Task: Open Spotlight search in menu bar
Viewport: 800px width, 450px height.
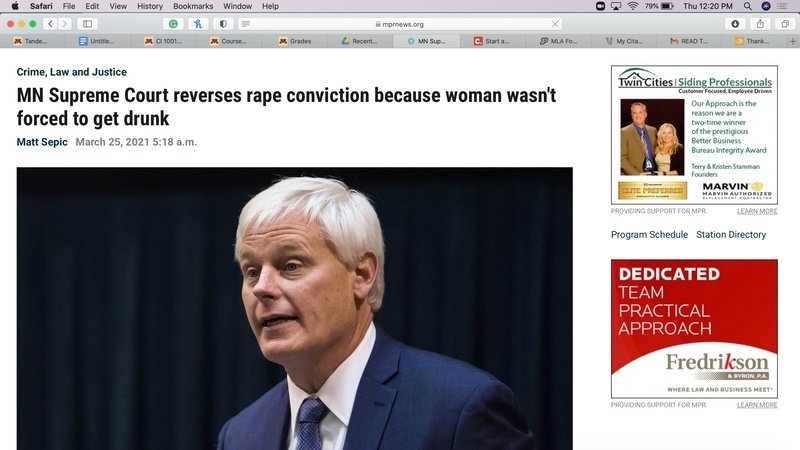Action: pyautogui.click(x=747, y=6)
